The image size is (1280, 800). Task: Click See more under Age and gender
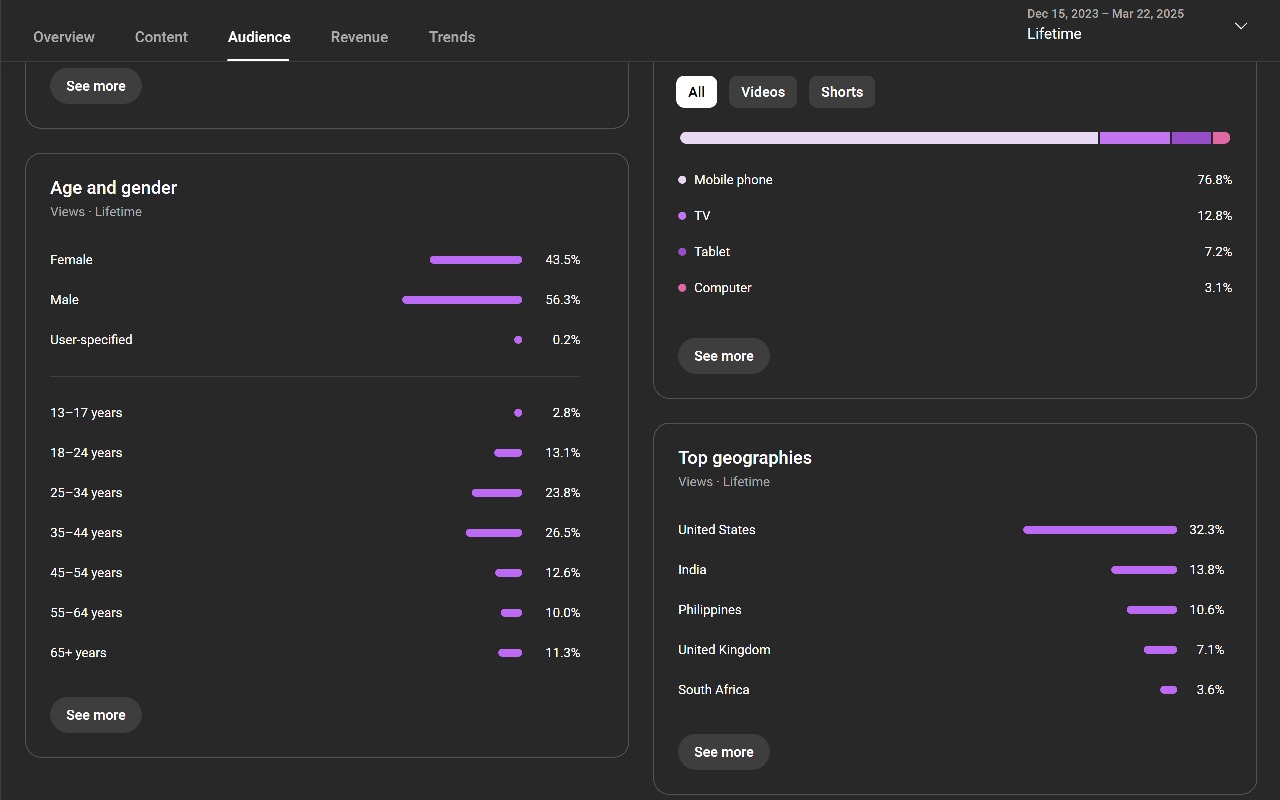click(x=96, y=715)
